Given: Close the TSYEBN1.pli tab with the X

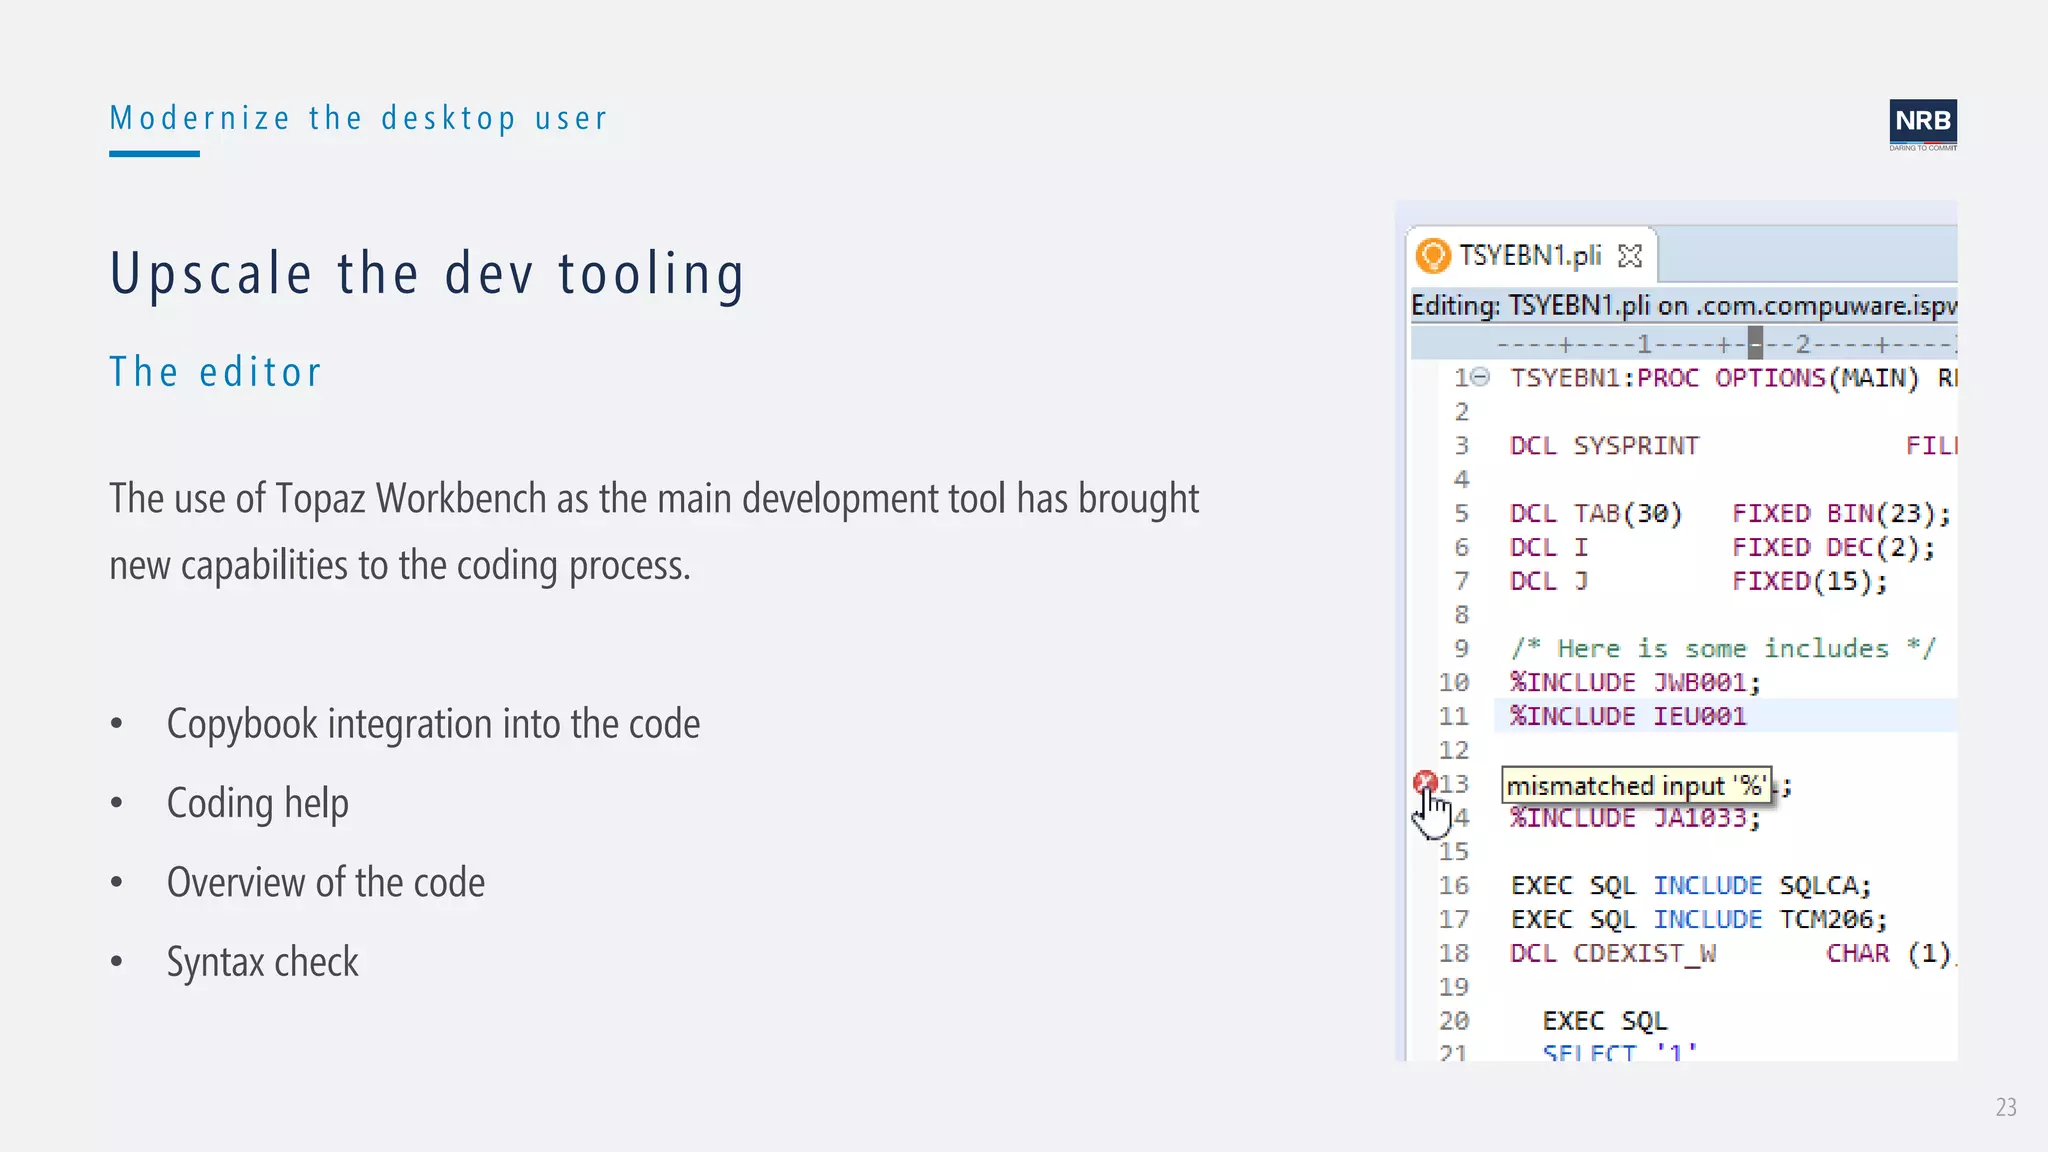Looking at the screenshot, I should [x=1630, y=256].
